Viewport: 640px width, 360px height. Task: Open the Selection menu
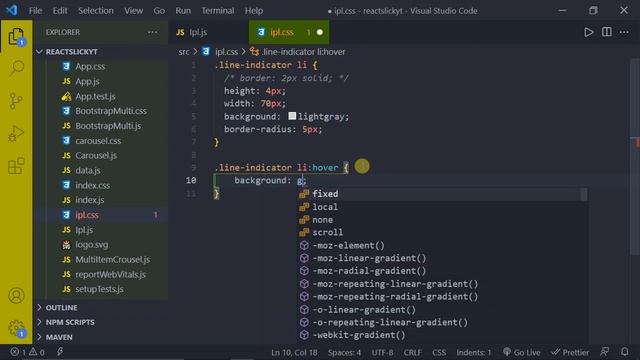(96, 11)
